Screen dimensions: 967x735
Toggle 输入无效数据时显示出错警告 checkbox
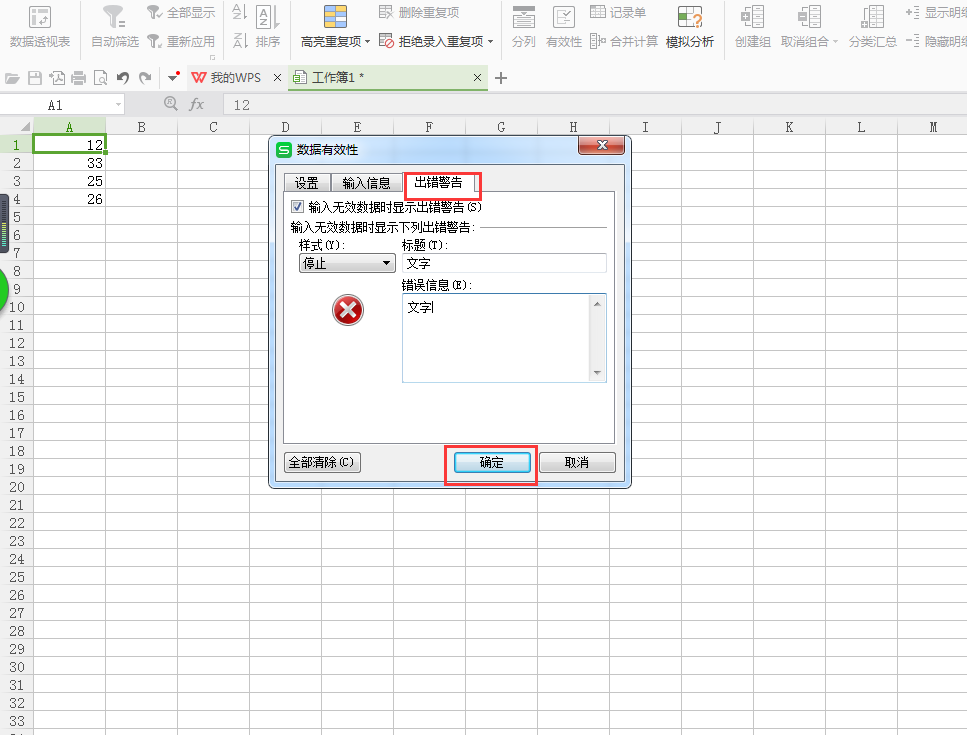click(297, 207)
